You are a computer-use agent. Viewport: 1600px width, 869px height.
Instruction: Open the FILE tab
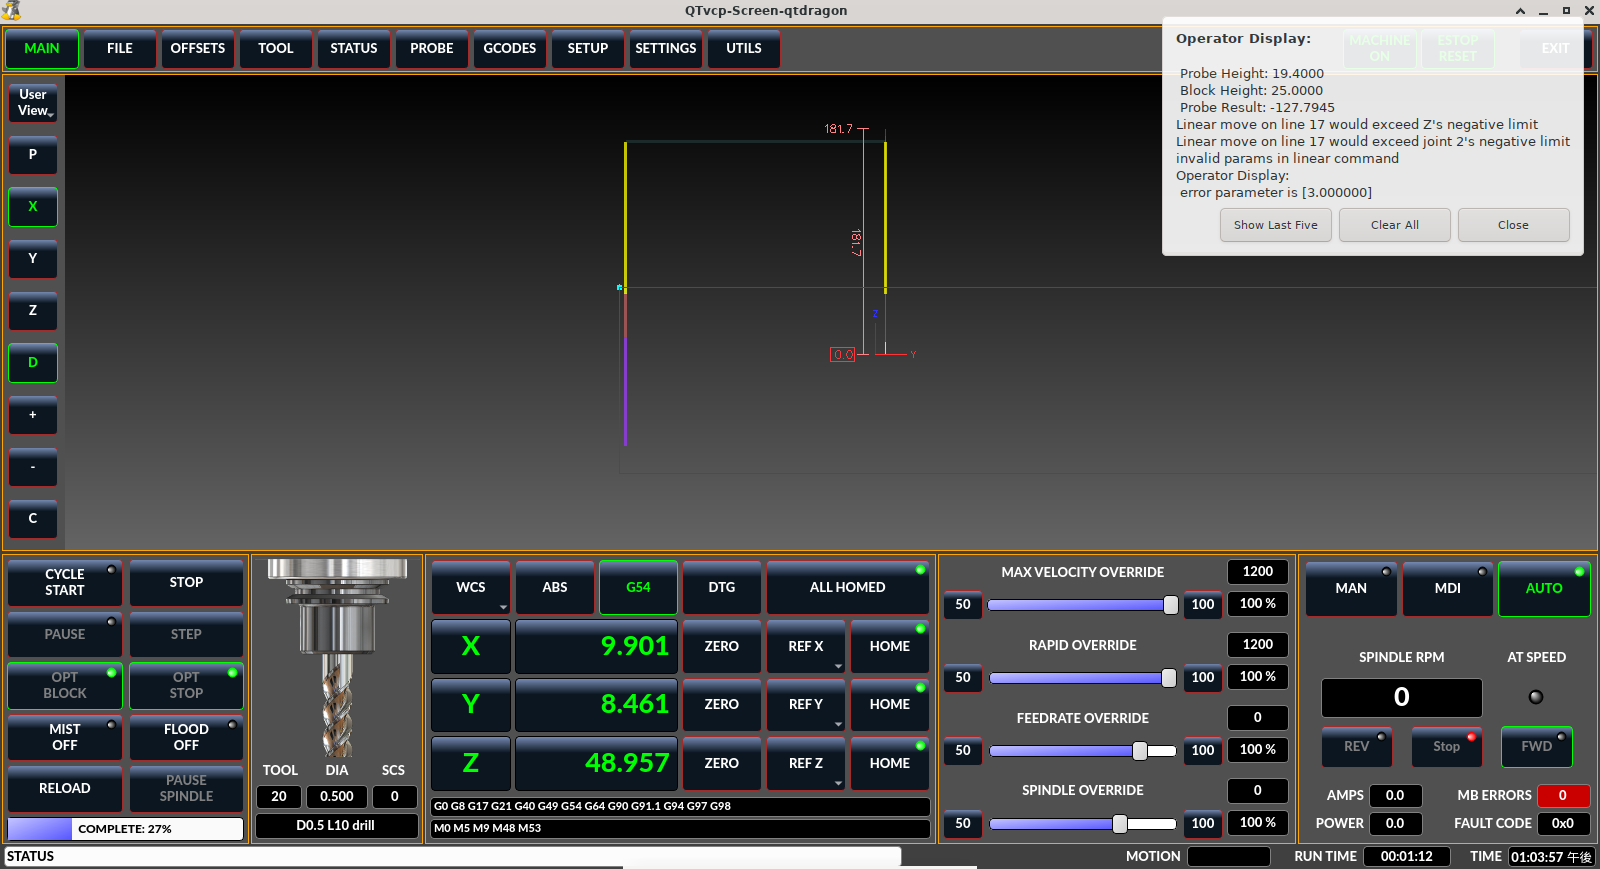[120, 49]
